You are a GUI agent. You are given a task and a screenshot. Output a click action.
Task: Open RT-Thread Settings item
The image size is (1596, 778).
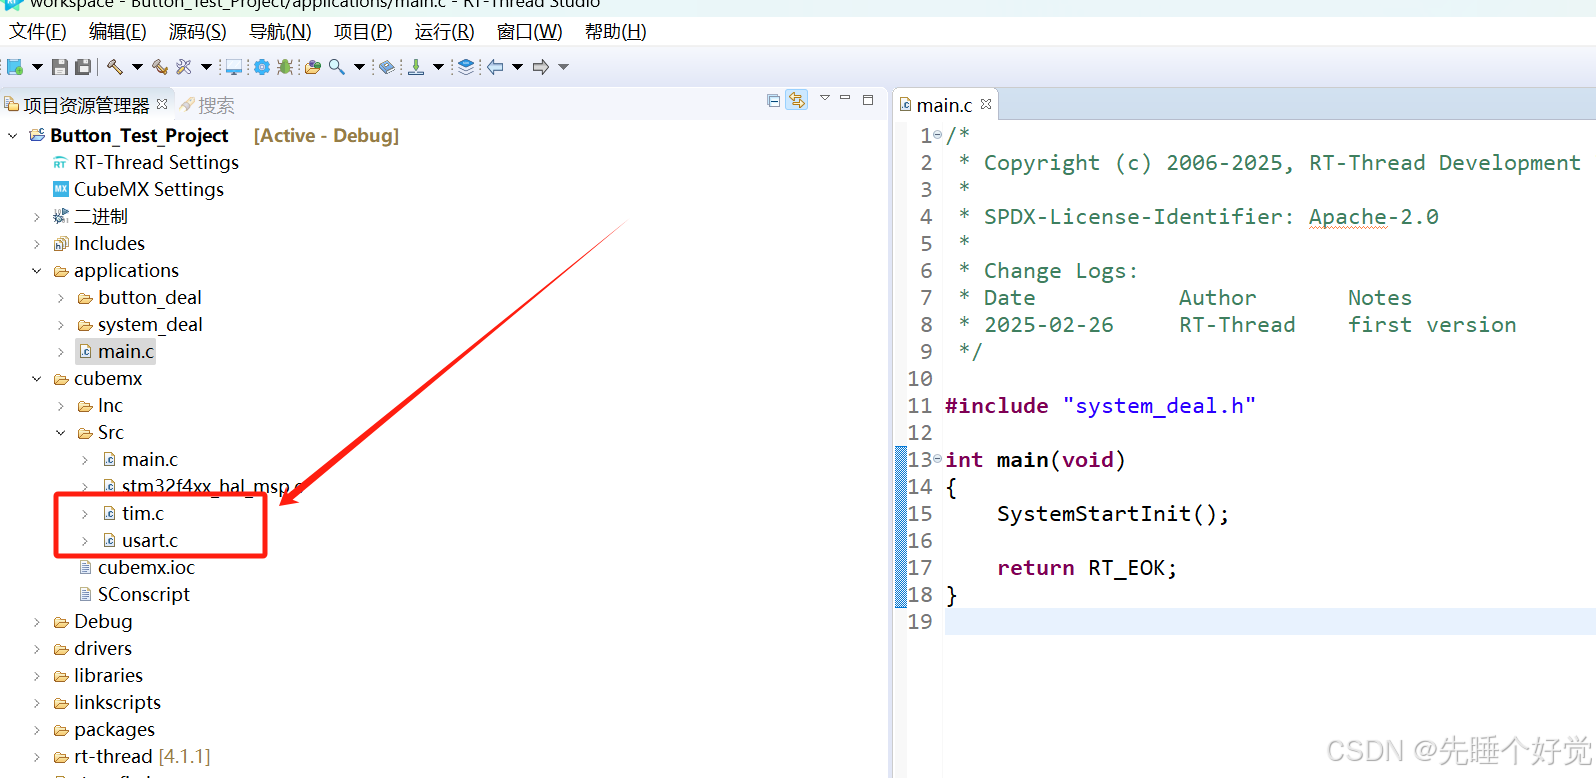click(x=146, y=162)
